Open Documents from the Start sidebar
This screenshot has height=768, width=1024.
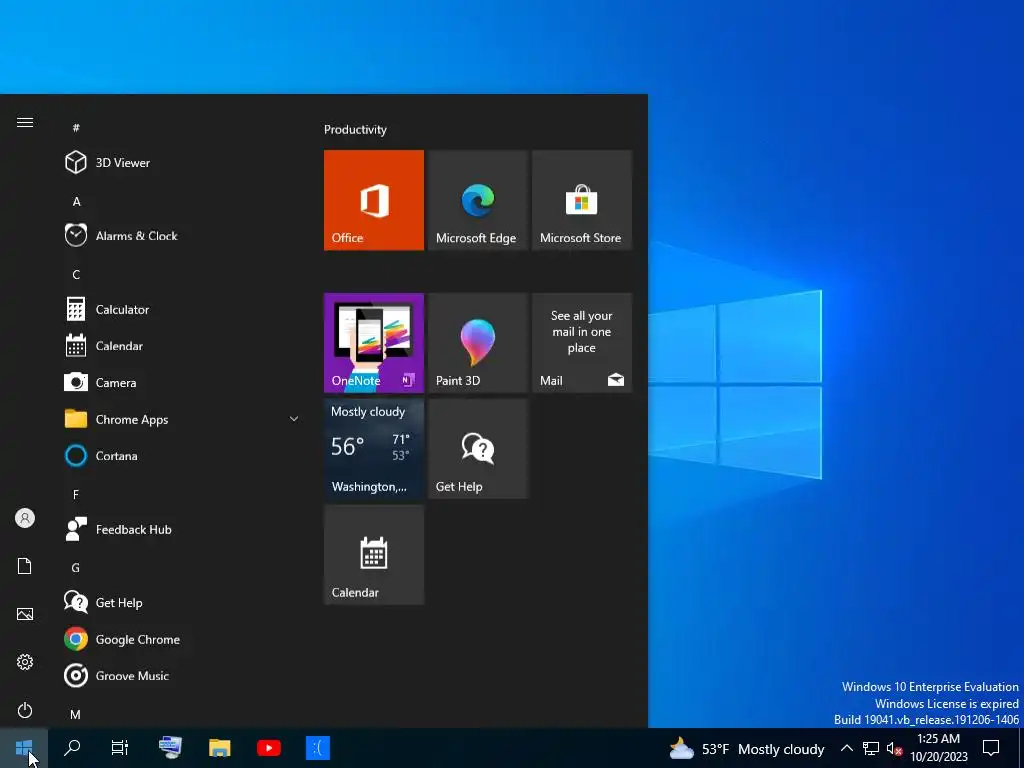tap(25, 566)
